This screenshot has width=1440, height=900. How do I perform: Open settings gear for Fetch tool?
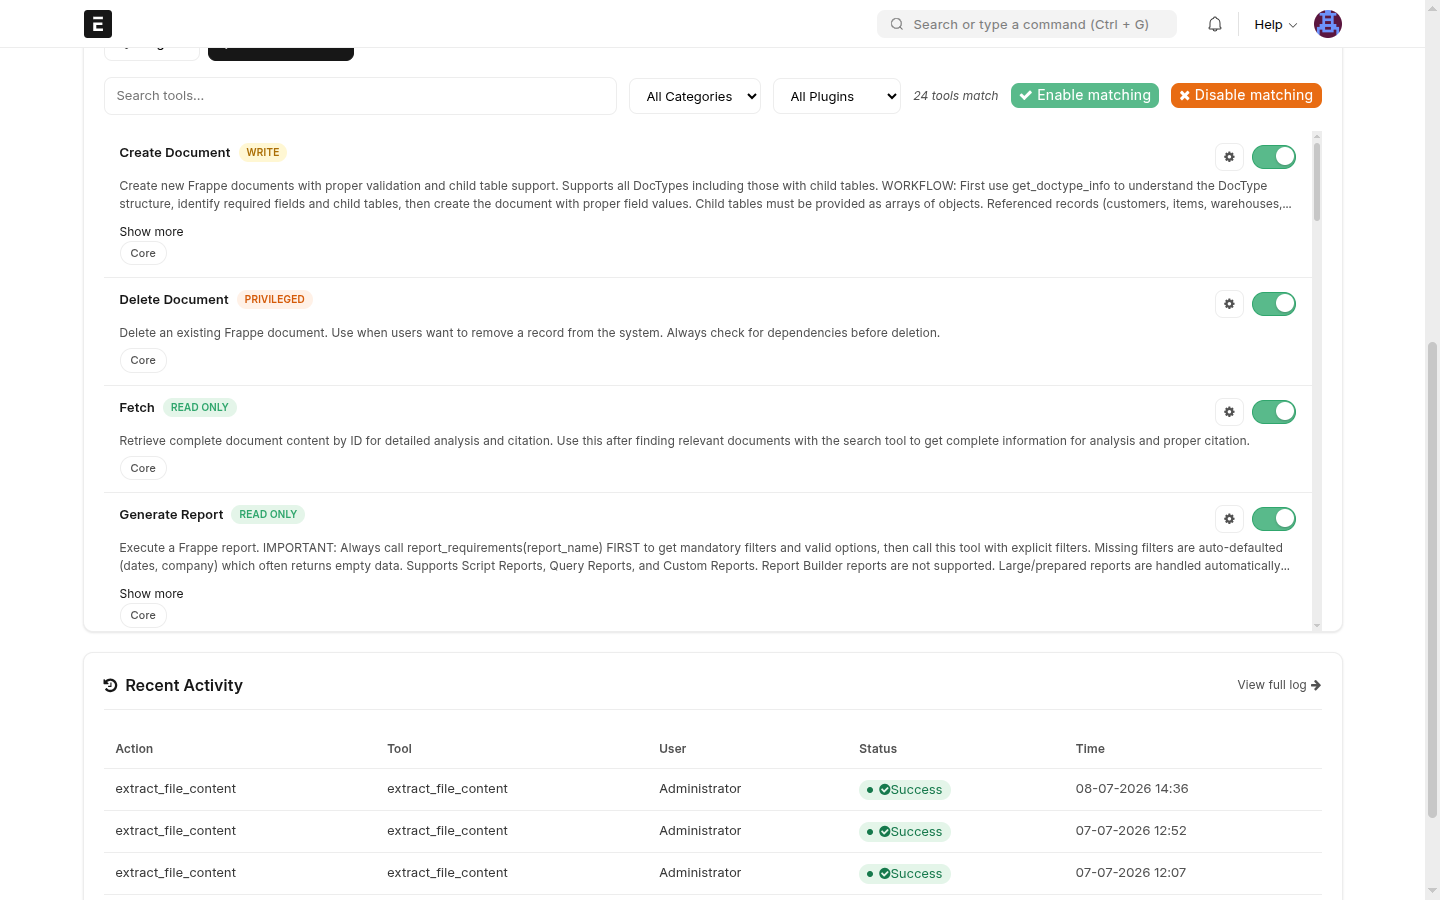(x=1229, y=412)
